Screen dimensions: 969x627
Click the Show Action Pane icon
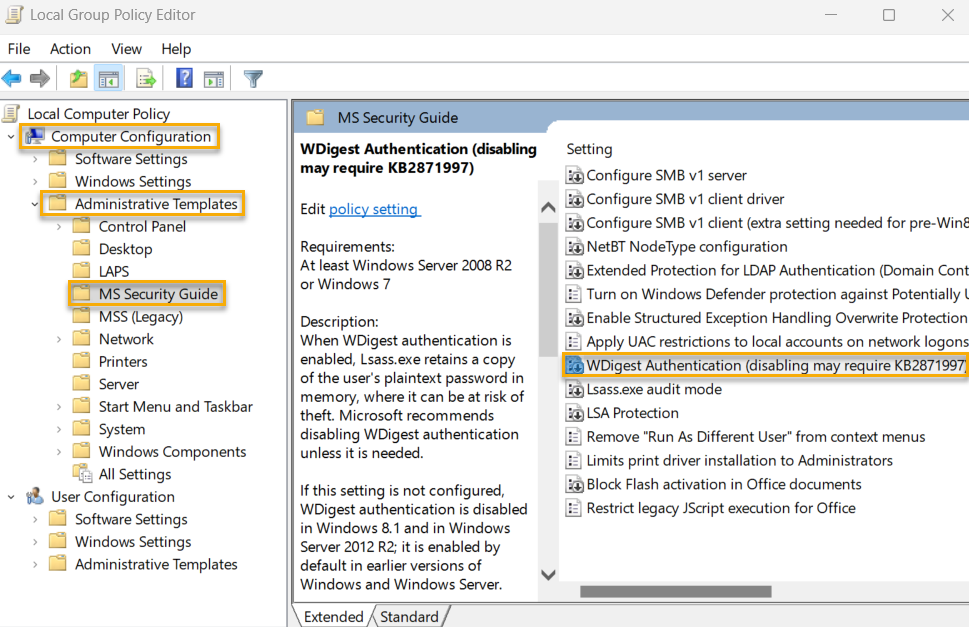(x=214, y=78)
